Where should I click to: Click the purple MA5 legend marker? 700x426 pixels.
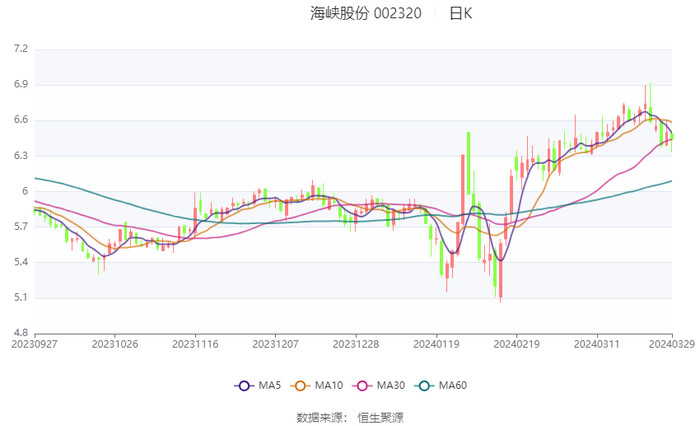245,386
